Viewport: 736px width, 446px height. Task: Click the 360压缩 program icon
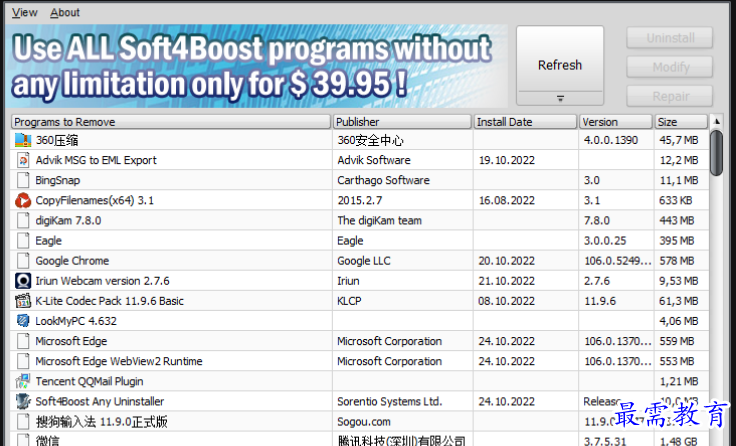click(x=23, y=140)
